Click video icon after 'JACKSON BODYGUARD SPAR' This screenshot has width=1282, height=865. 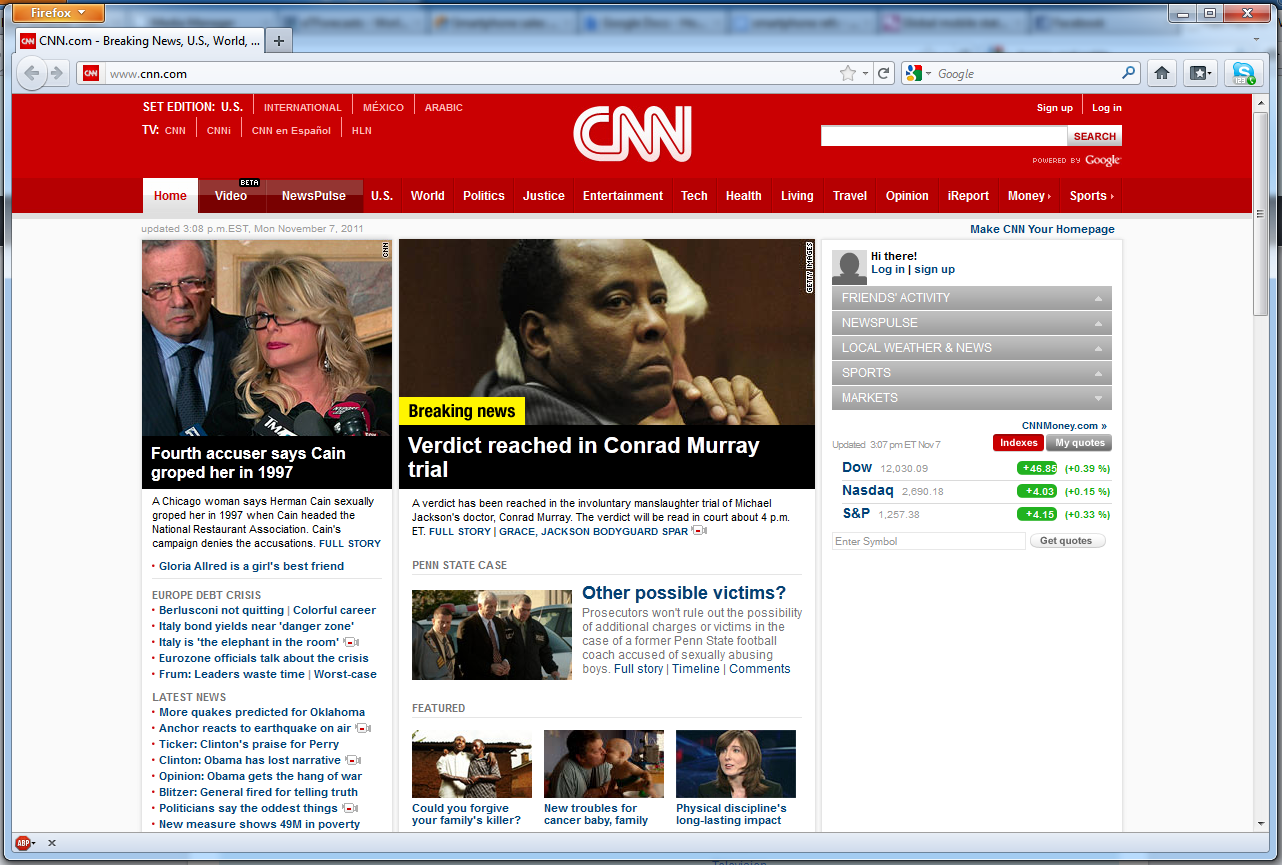point(699,531)
